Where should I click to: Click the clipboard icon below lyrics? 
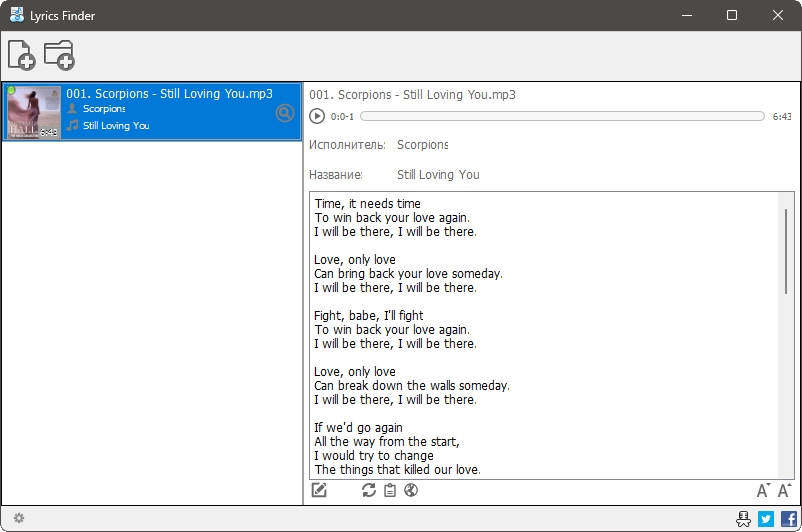pos(390,490)
